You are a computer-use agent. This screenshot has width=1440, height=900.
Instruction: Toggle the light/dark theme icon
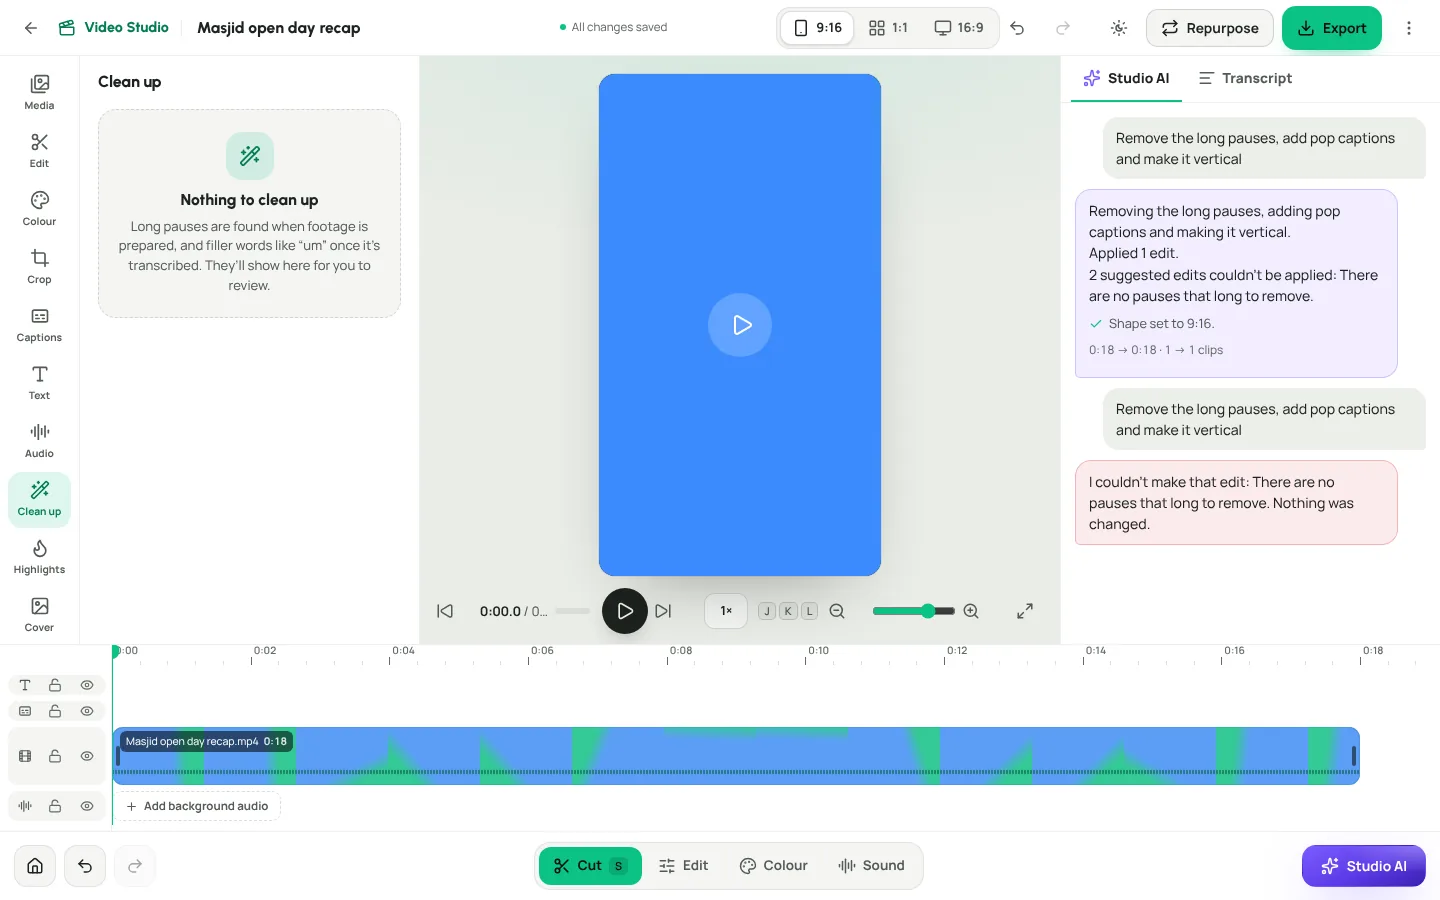pyautogui.click(x=1119, y=28)
